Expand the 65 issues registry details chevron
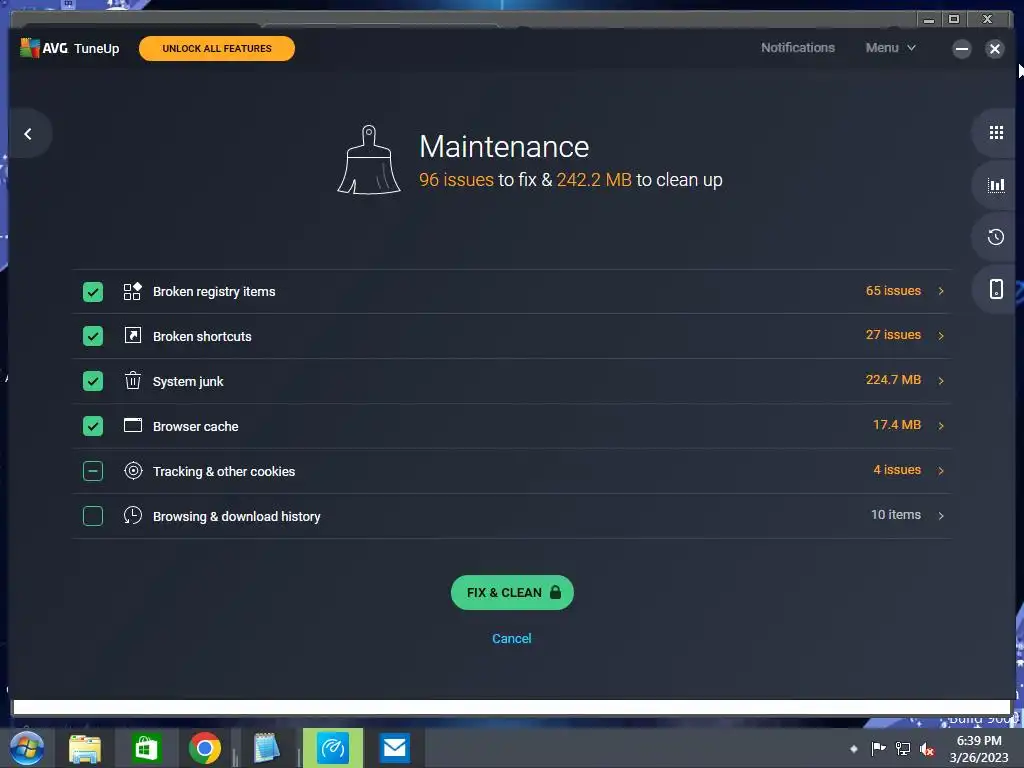 click(941, 291)
